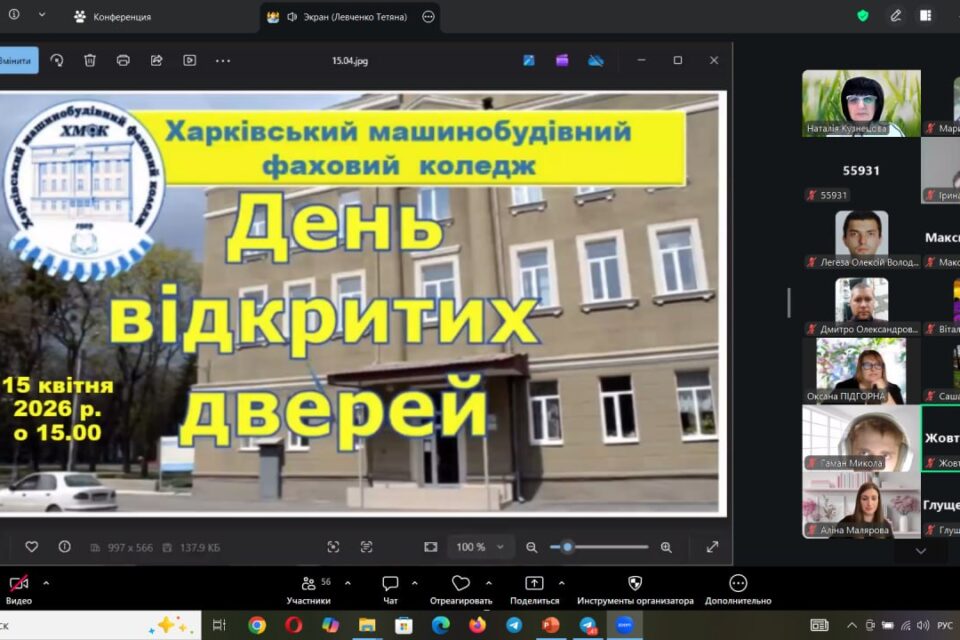Open options for the shared screen tab

click(x=429, y=17)
